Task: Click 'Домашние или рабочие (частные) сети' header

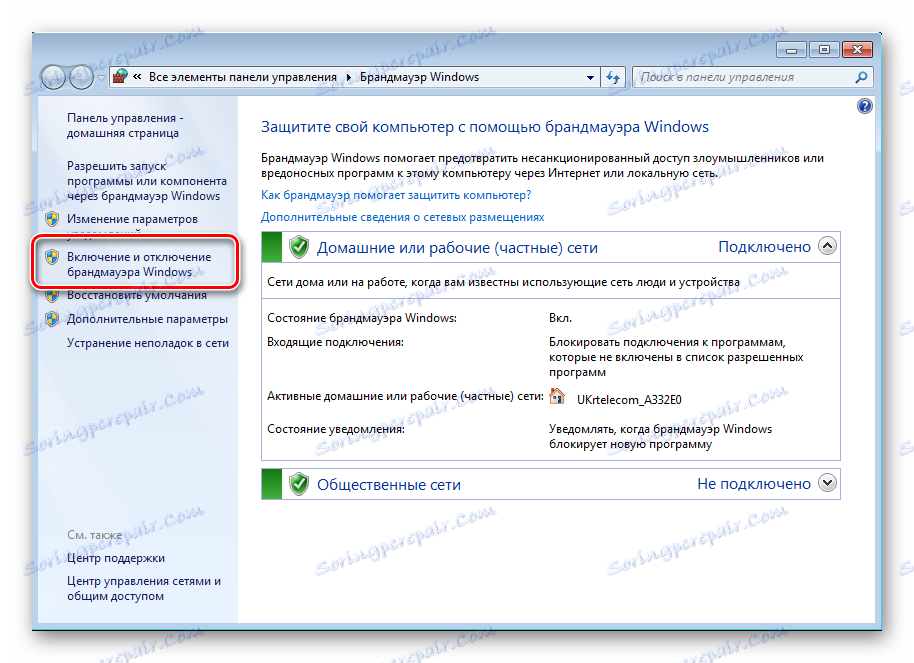Action: tap(457, 248)
